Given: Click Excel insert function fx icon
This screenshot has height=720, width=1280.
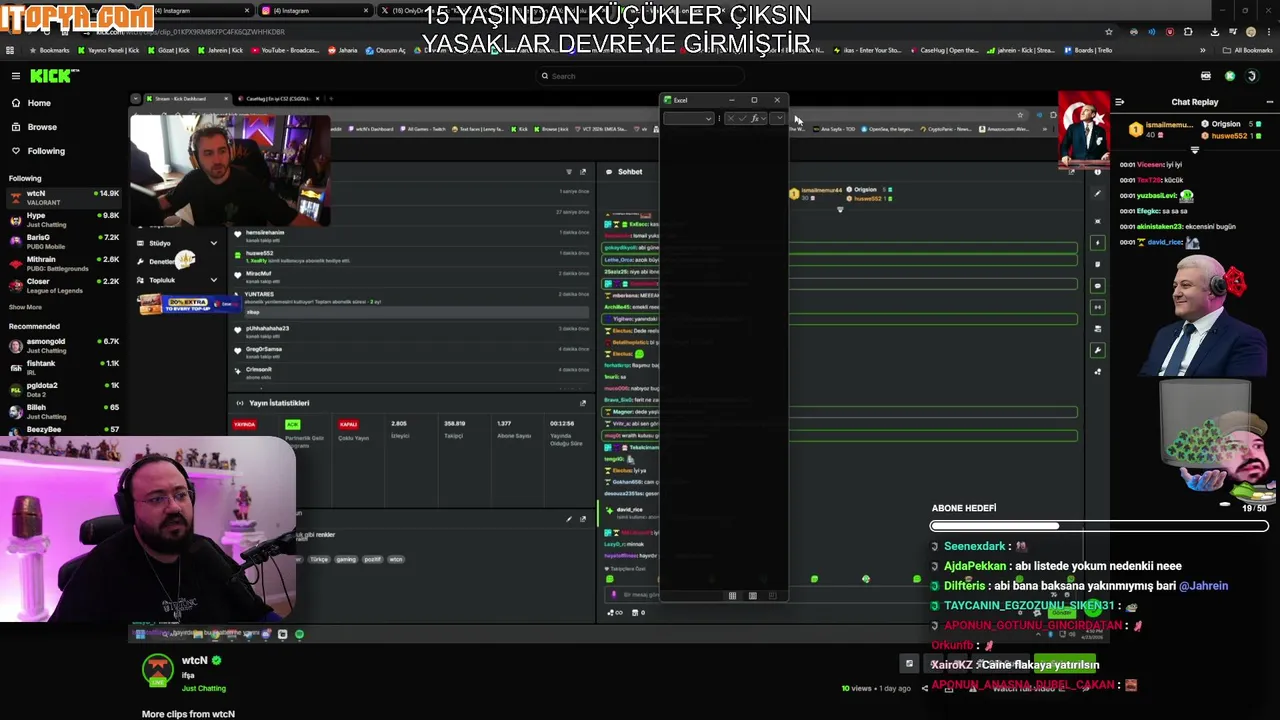Looking at the screenshot, I should coord(756,119).
